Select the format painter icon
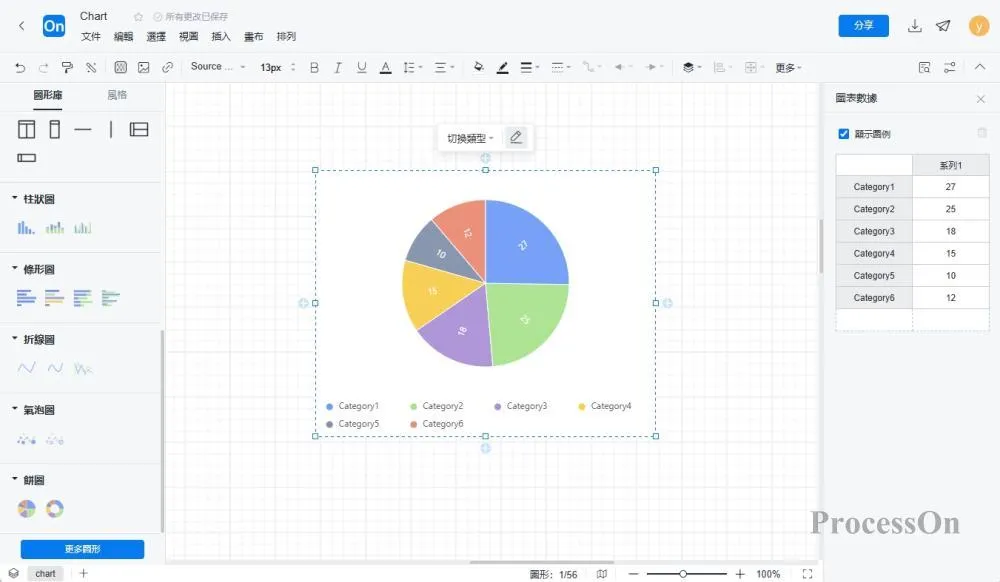Image resolution: width=1000 pixels, height=582 pixels. [x=67, y=68]
